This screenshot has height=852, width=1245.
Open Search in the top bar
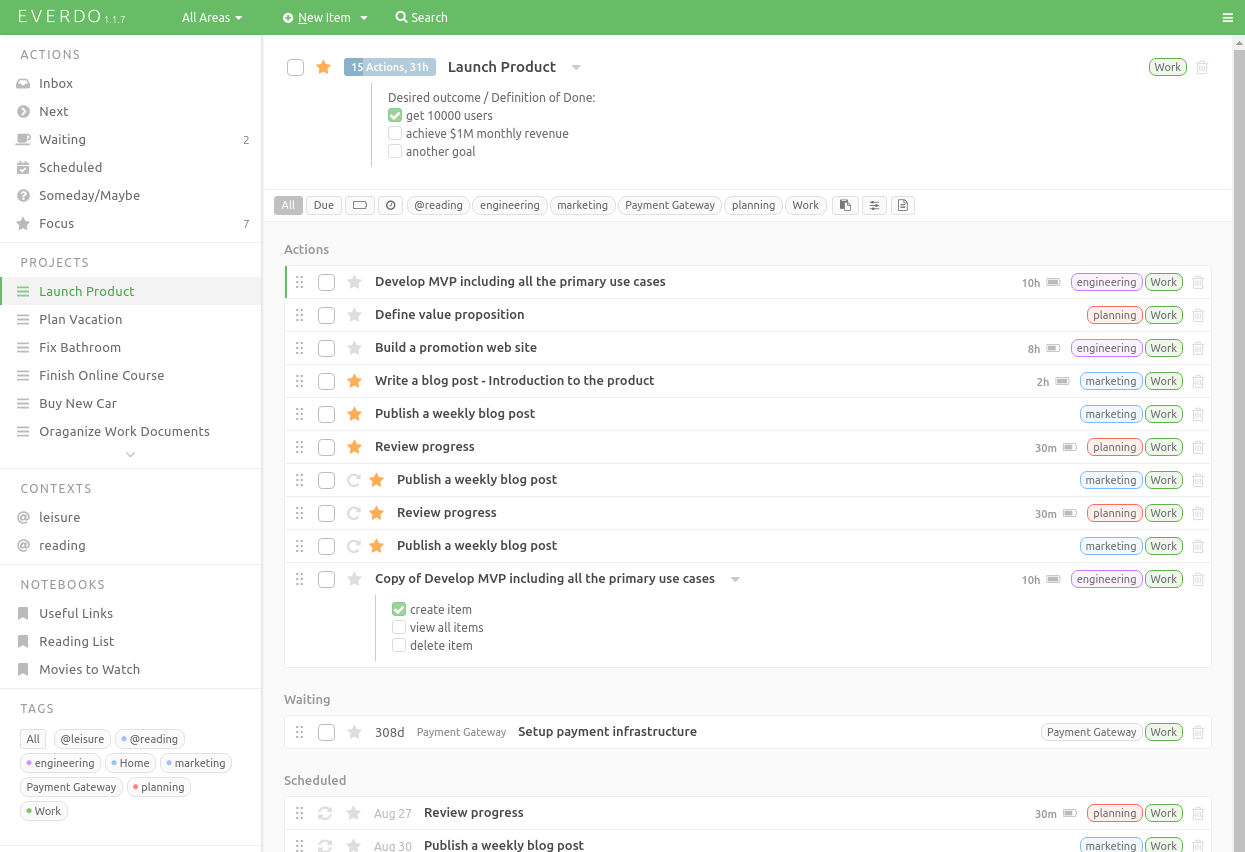click(x=421, y=18)
